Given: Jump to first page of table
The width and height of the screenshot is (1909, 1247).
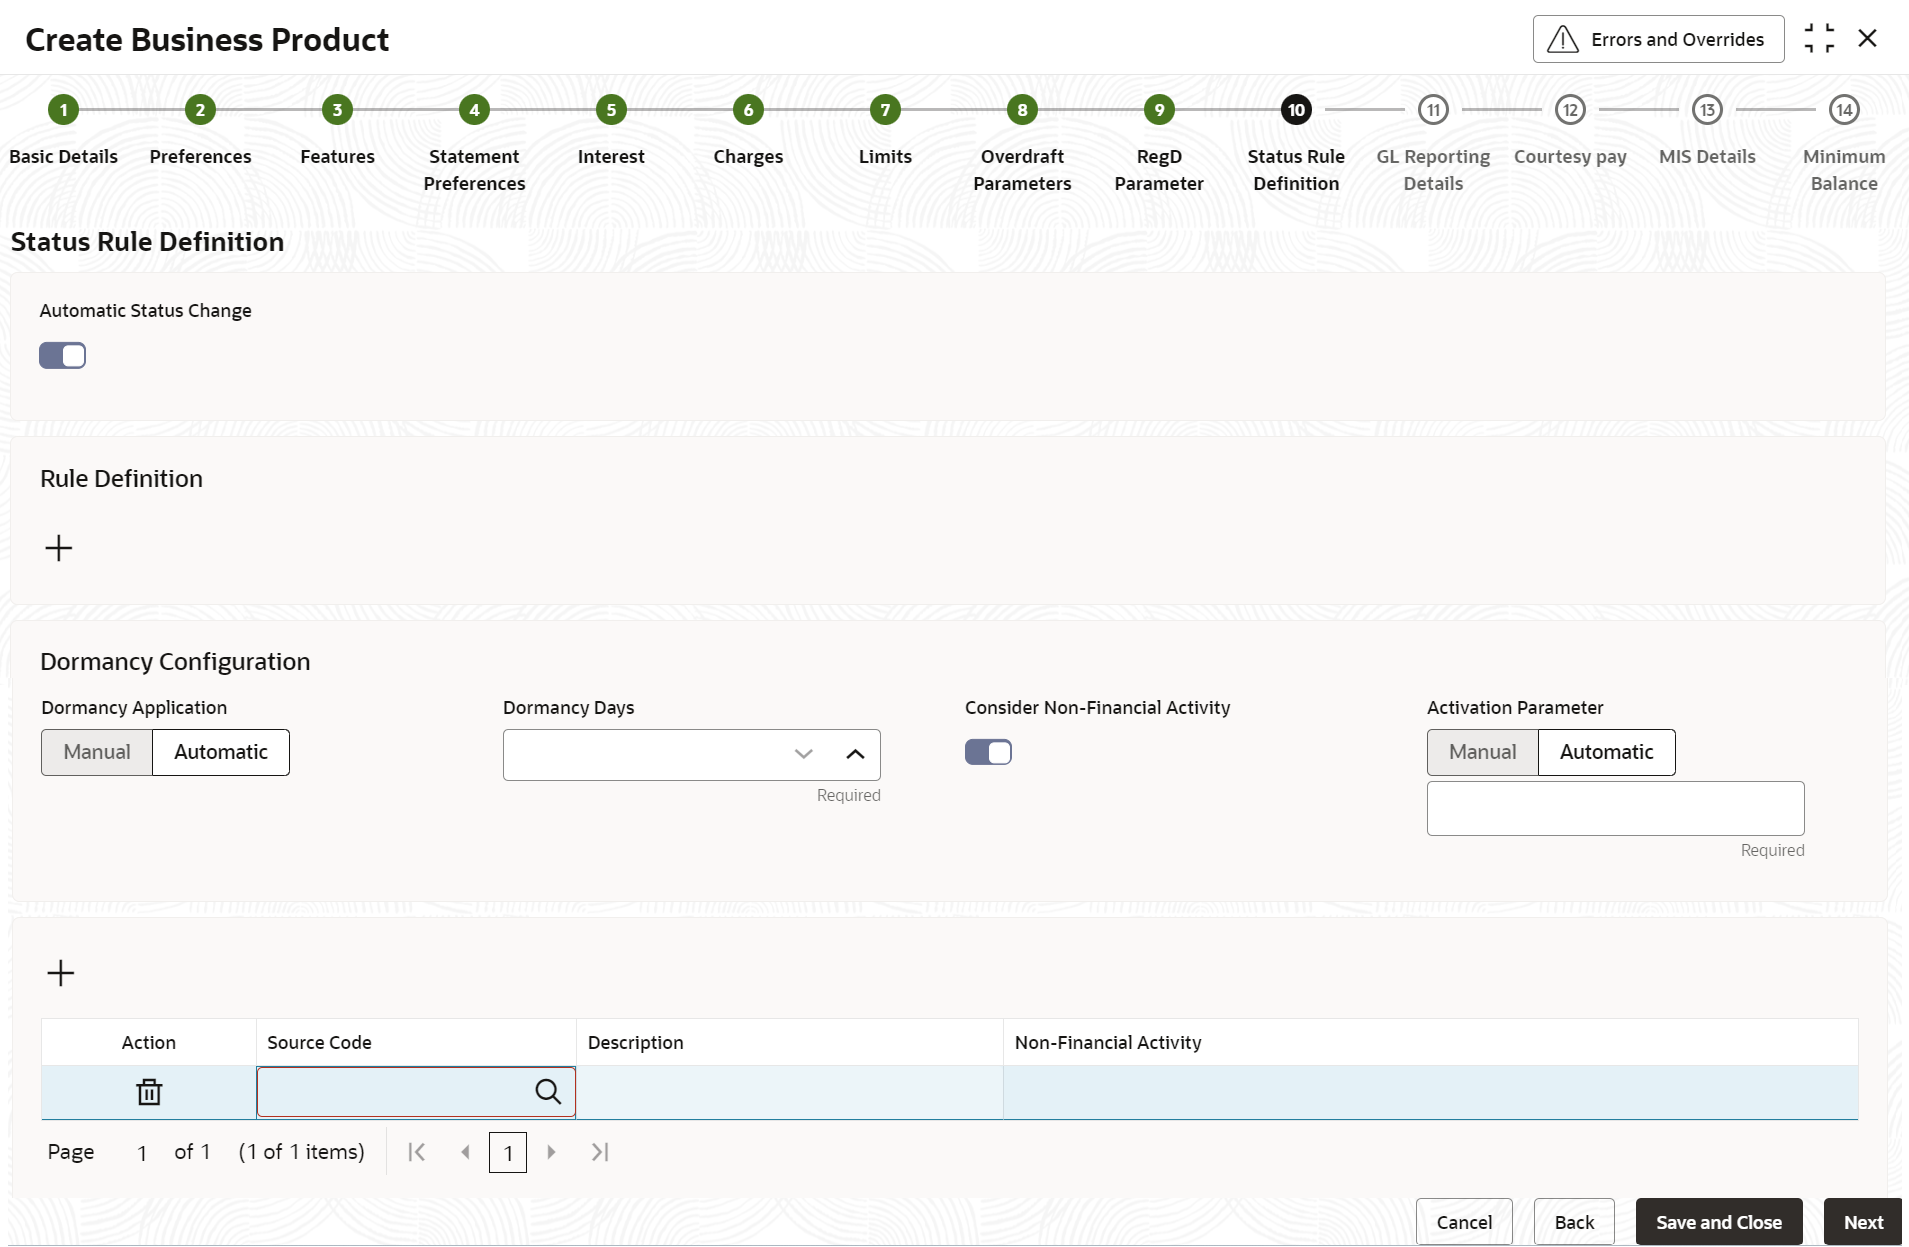Looking at the screenshot, I should 417,1152.
